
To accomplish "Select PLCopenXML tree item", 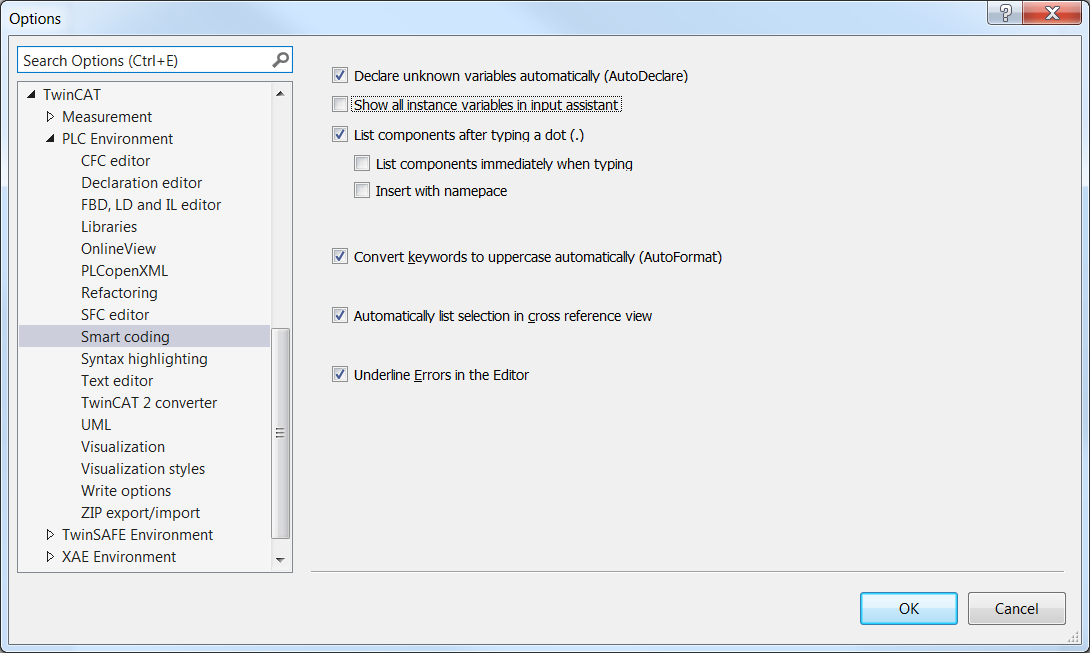I will (x=124, y=271).
